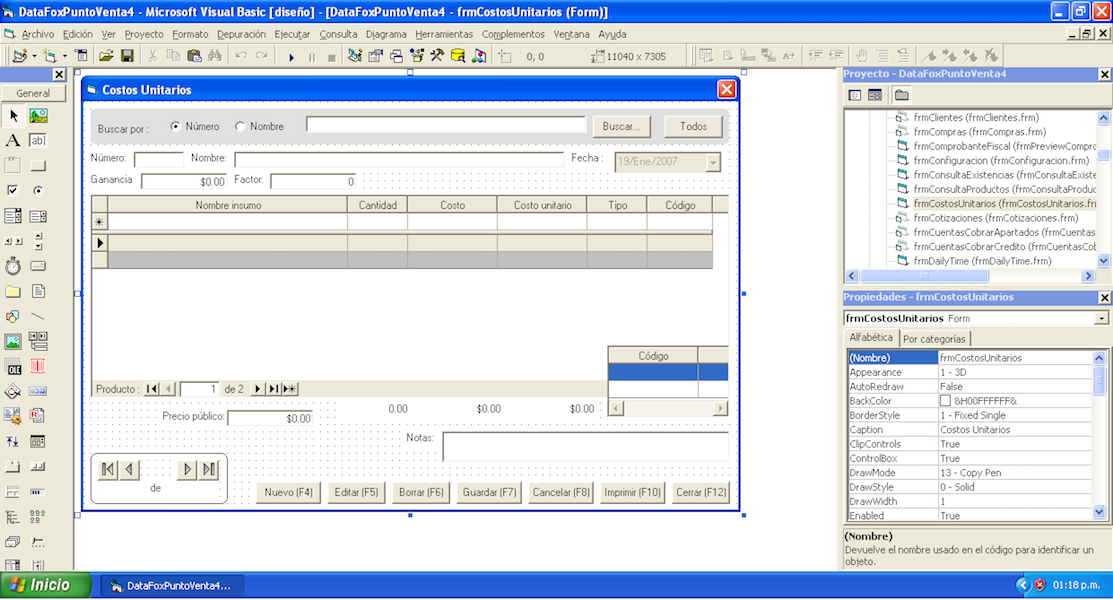Click the BackColor white color swatch
The width and height of the screenshot is (1113, 600).
coord(945,401)
